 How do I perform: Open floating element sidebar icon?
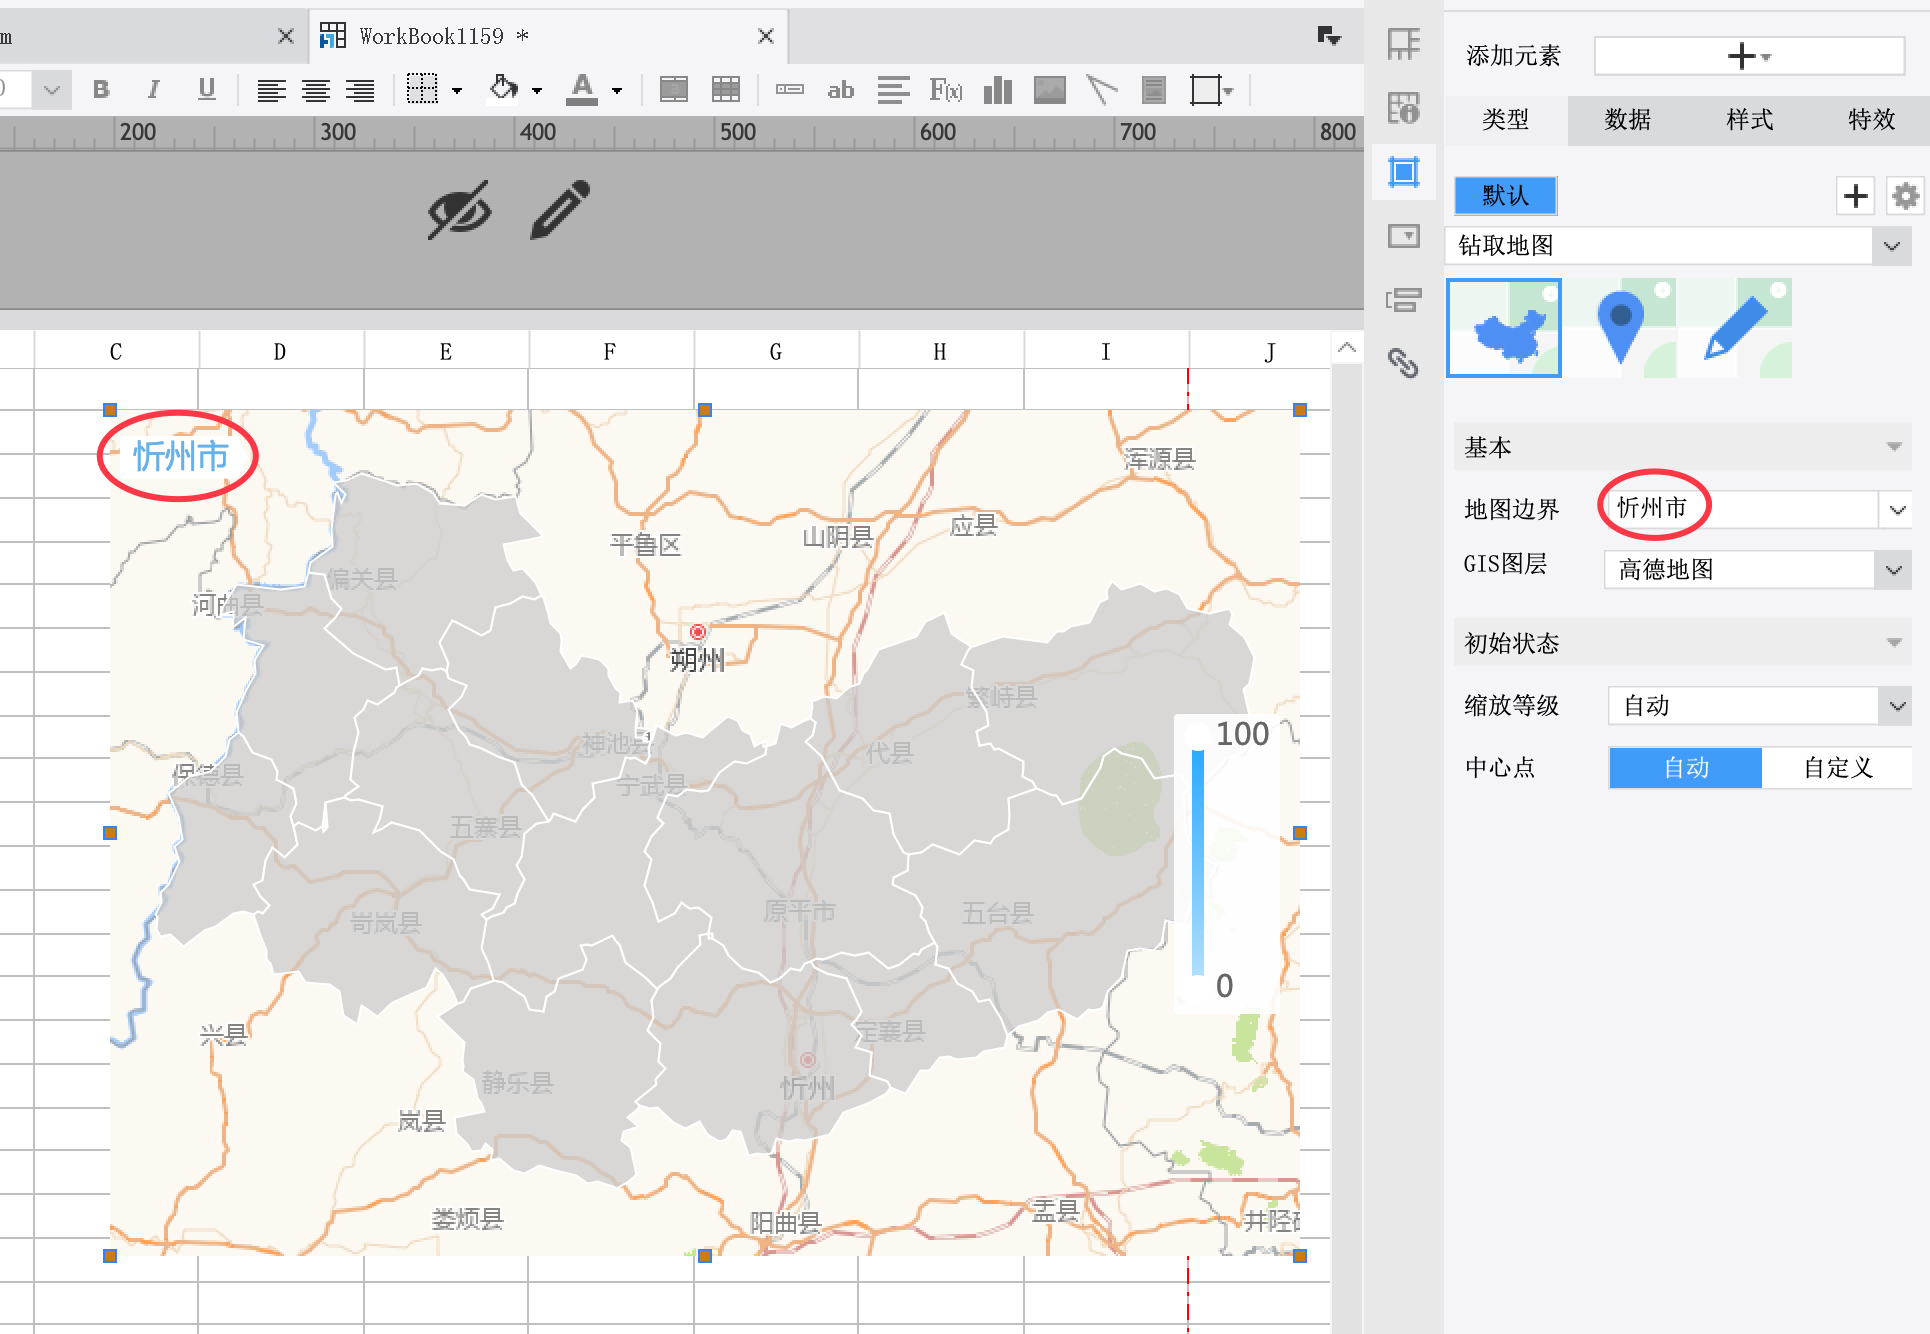1404,172
